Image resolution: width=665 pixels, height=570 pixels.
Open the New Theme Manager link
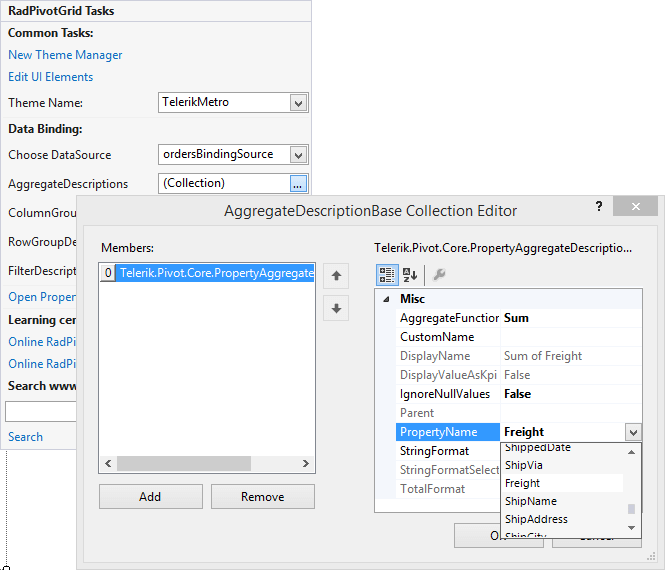click(65, 55)
